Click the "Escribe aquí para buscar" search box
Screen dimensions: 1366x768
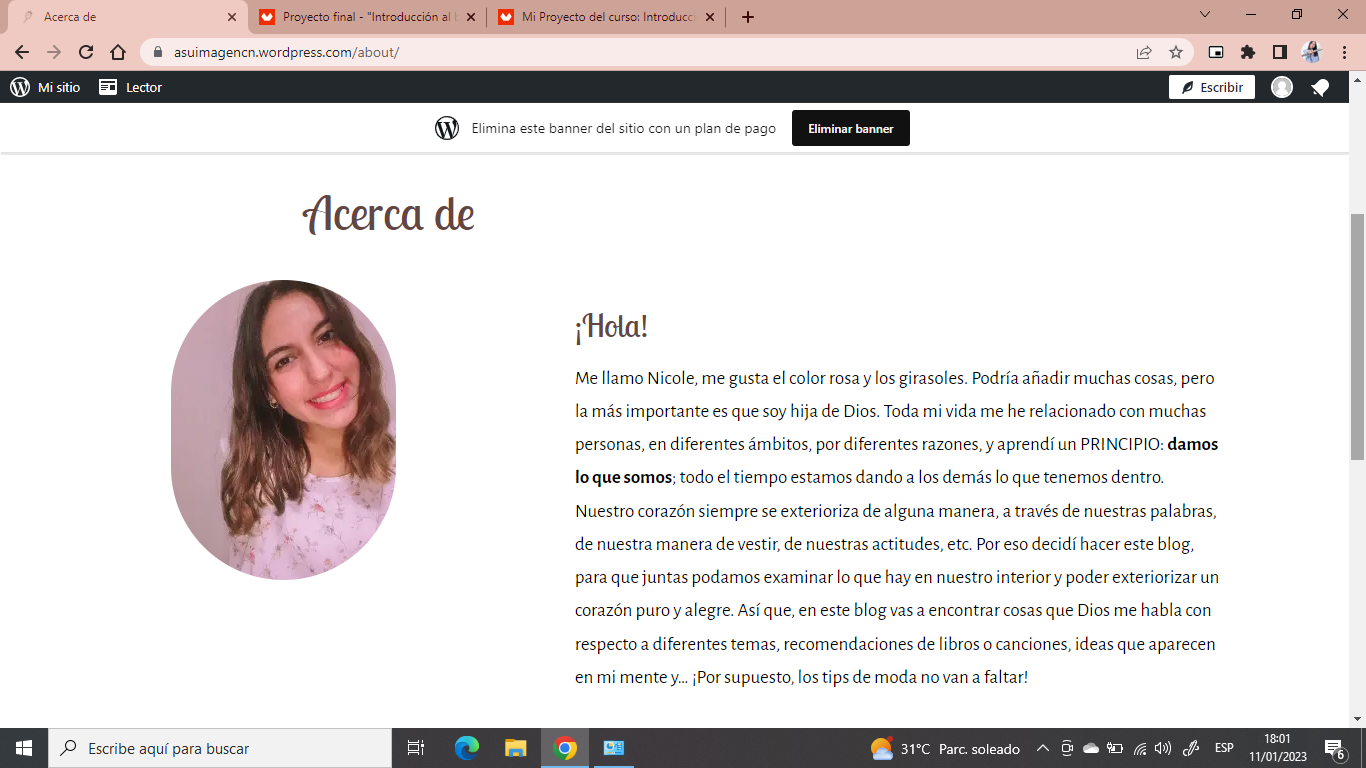[220, 748]
